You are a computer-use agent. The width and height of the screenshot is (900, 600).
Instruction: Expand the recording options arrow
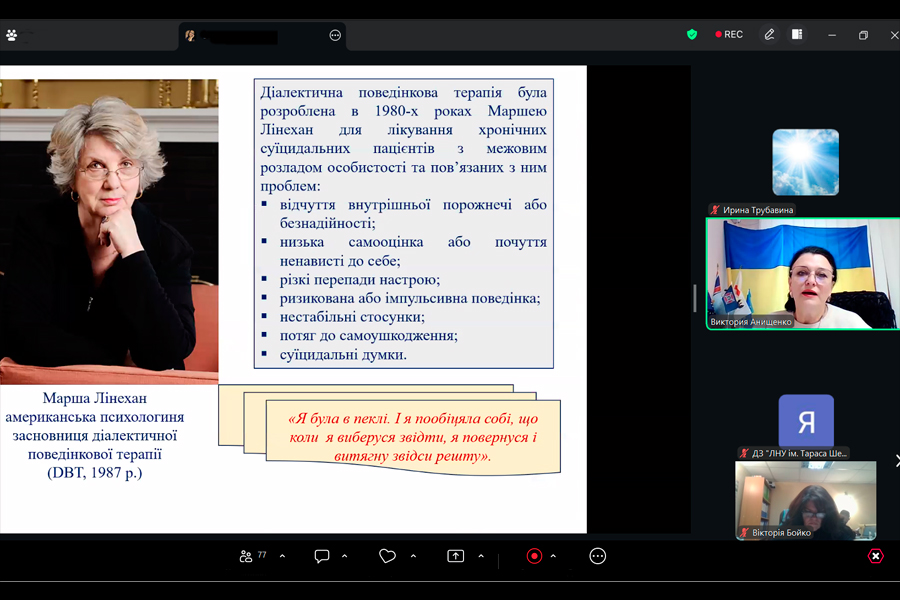pyautogui.click(x=553, y=556)
